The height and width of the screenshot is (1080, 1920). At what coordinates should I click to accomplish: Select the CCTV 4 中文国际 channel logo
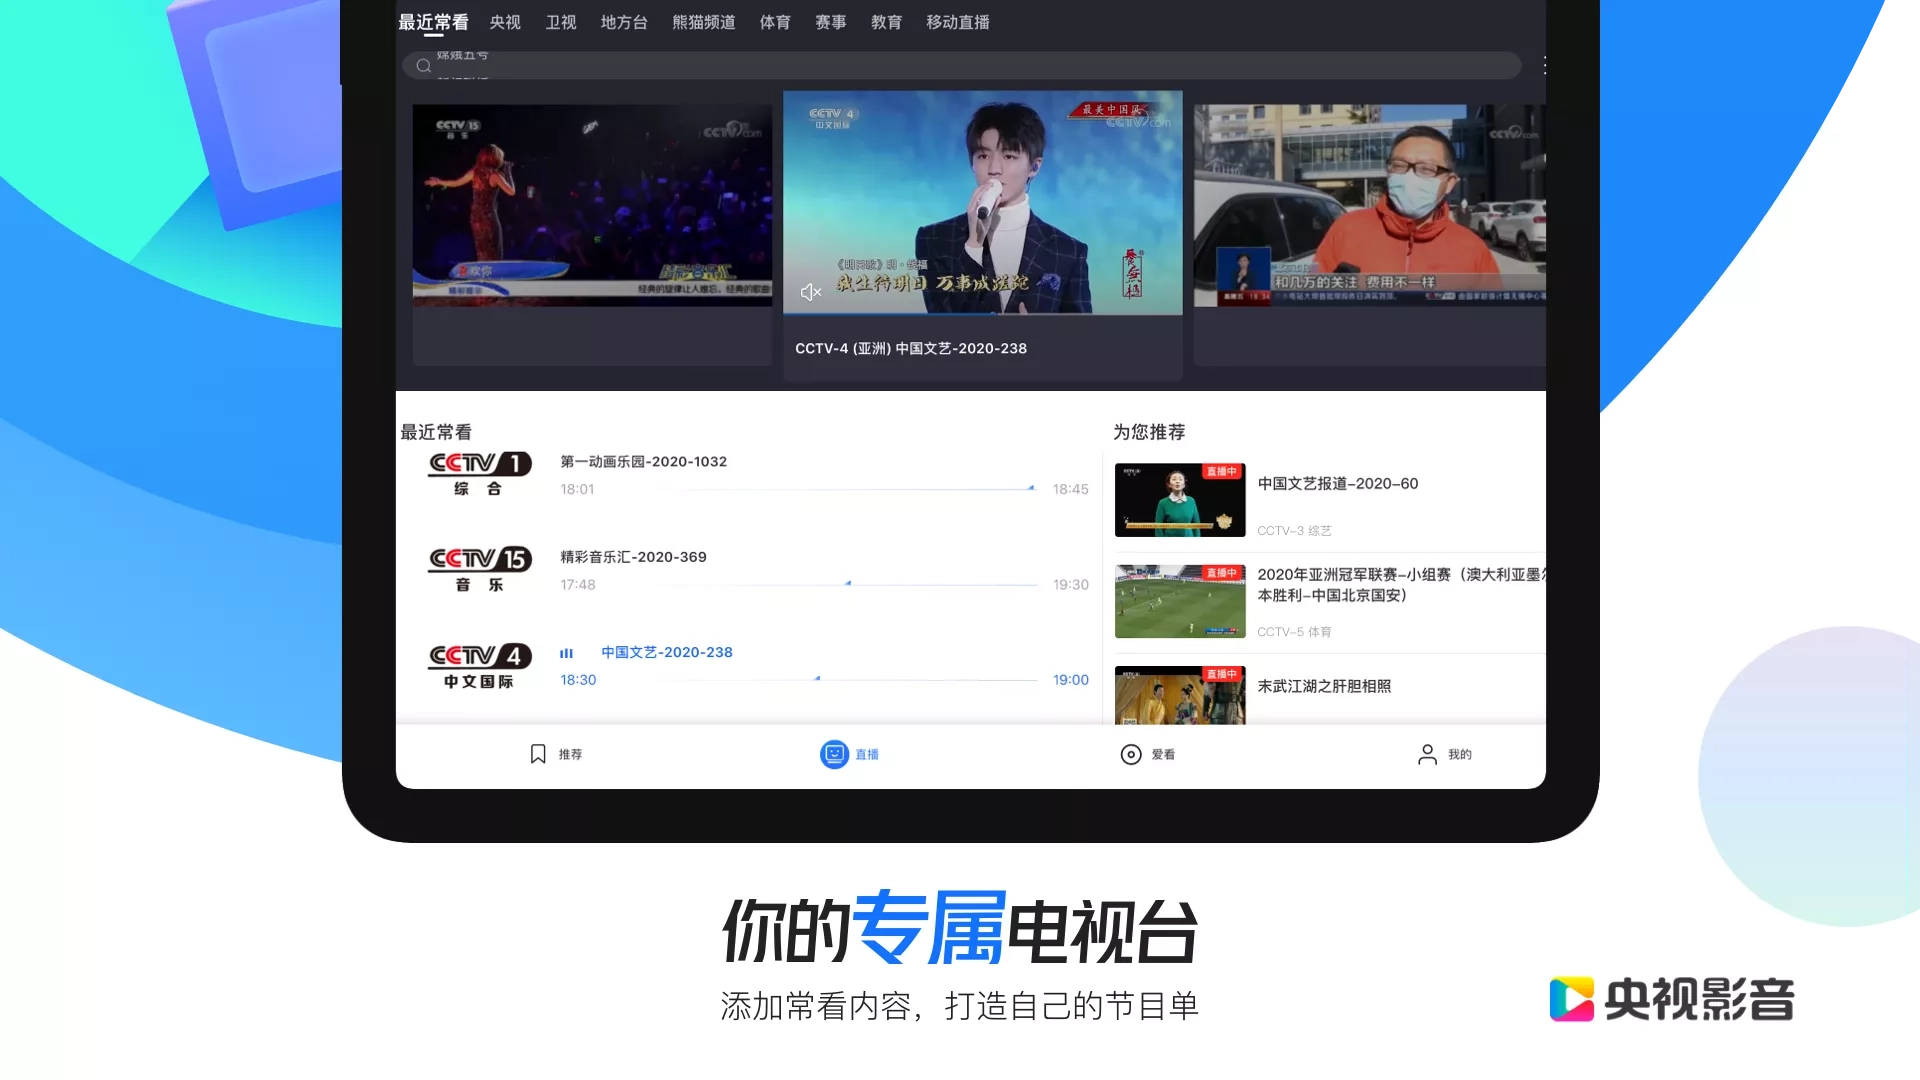[479, 666]
